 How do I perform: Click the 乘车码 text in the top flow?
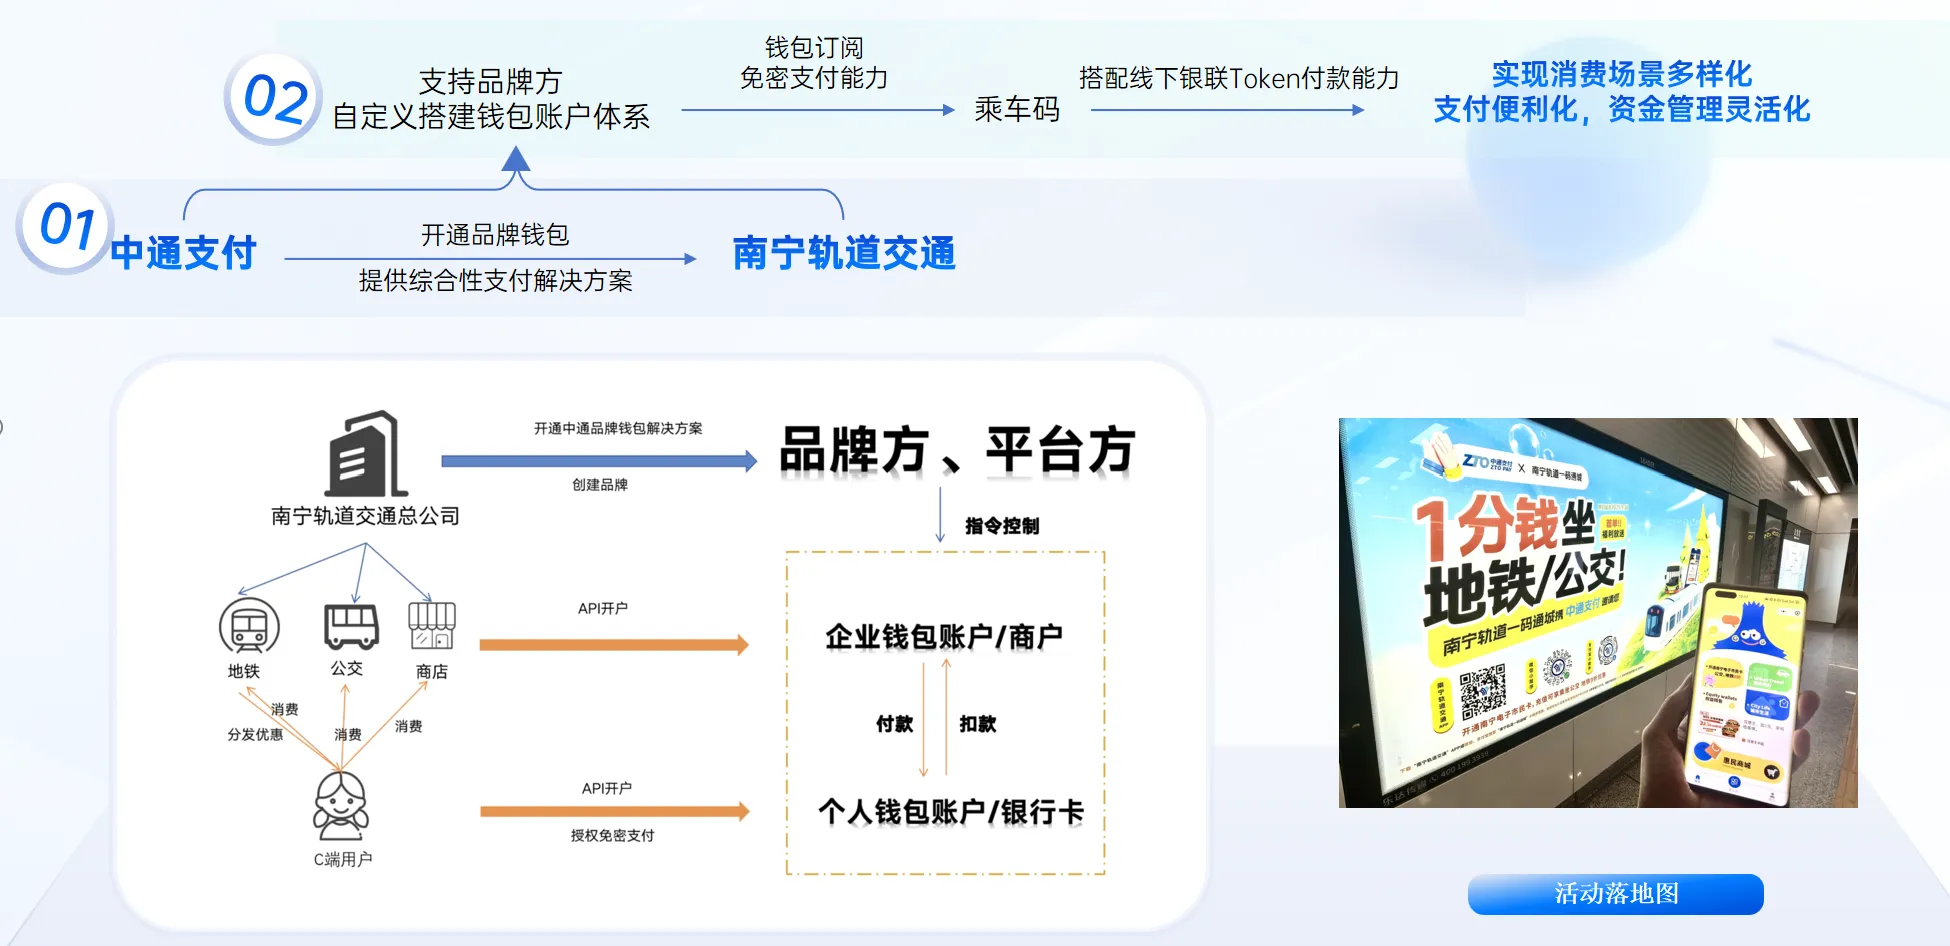1016,109
